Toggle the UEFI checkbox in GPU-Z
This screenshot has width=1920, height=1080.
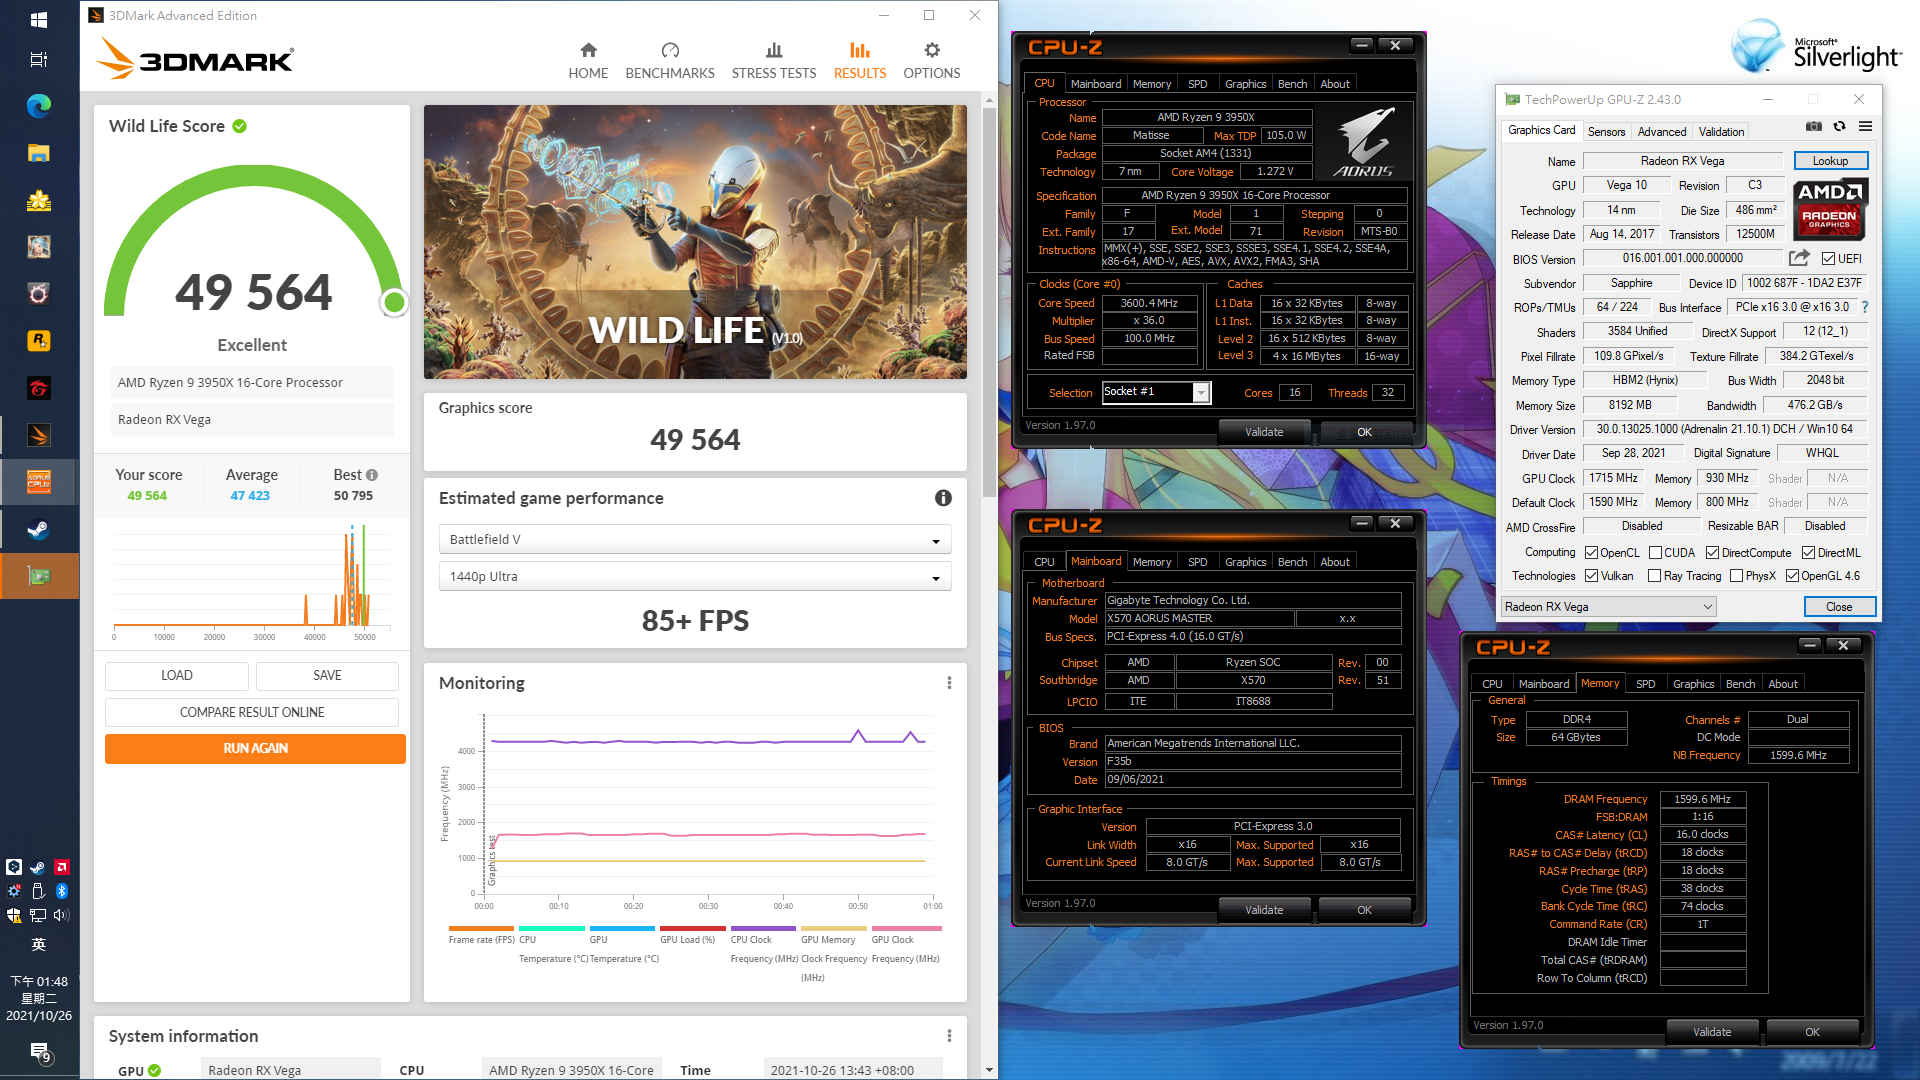1828,259
